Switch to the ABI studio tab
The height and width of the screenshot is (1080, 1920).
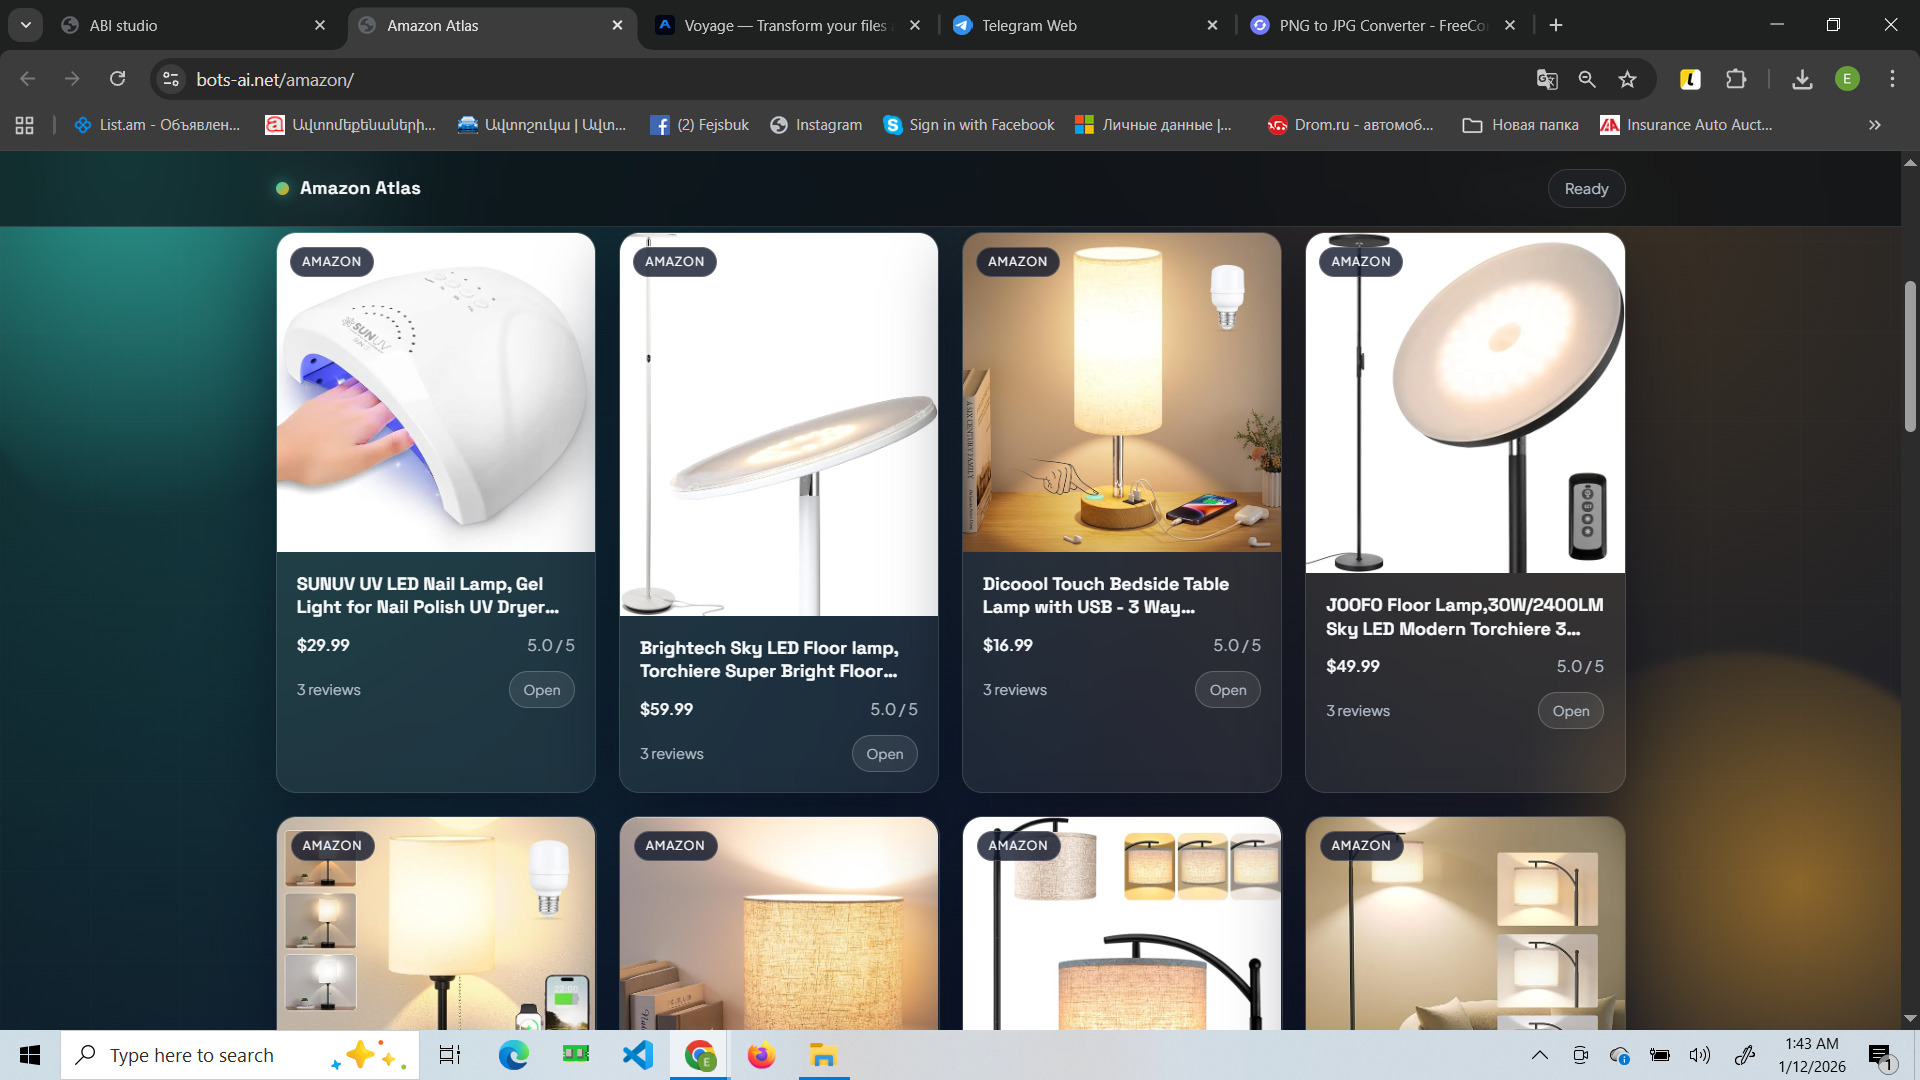pyautogui.click(x=123, y=25)
